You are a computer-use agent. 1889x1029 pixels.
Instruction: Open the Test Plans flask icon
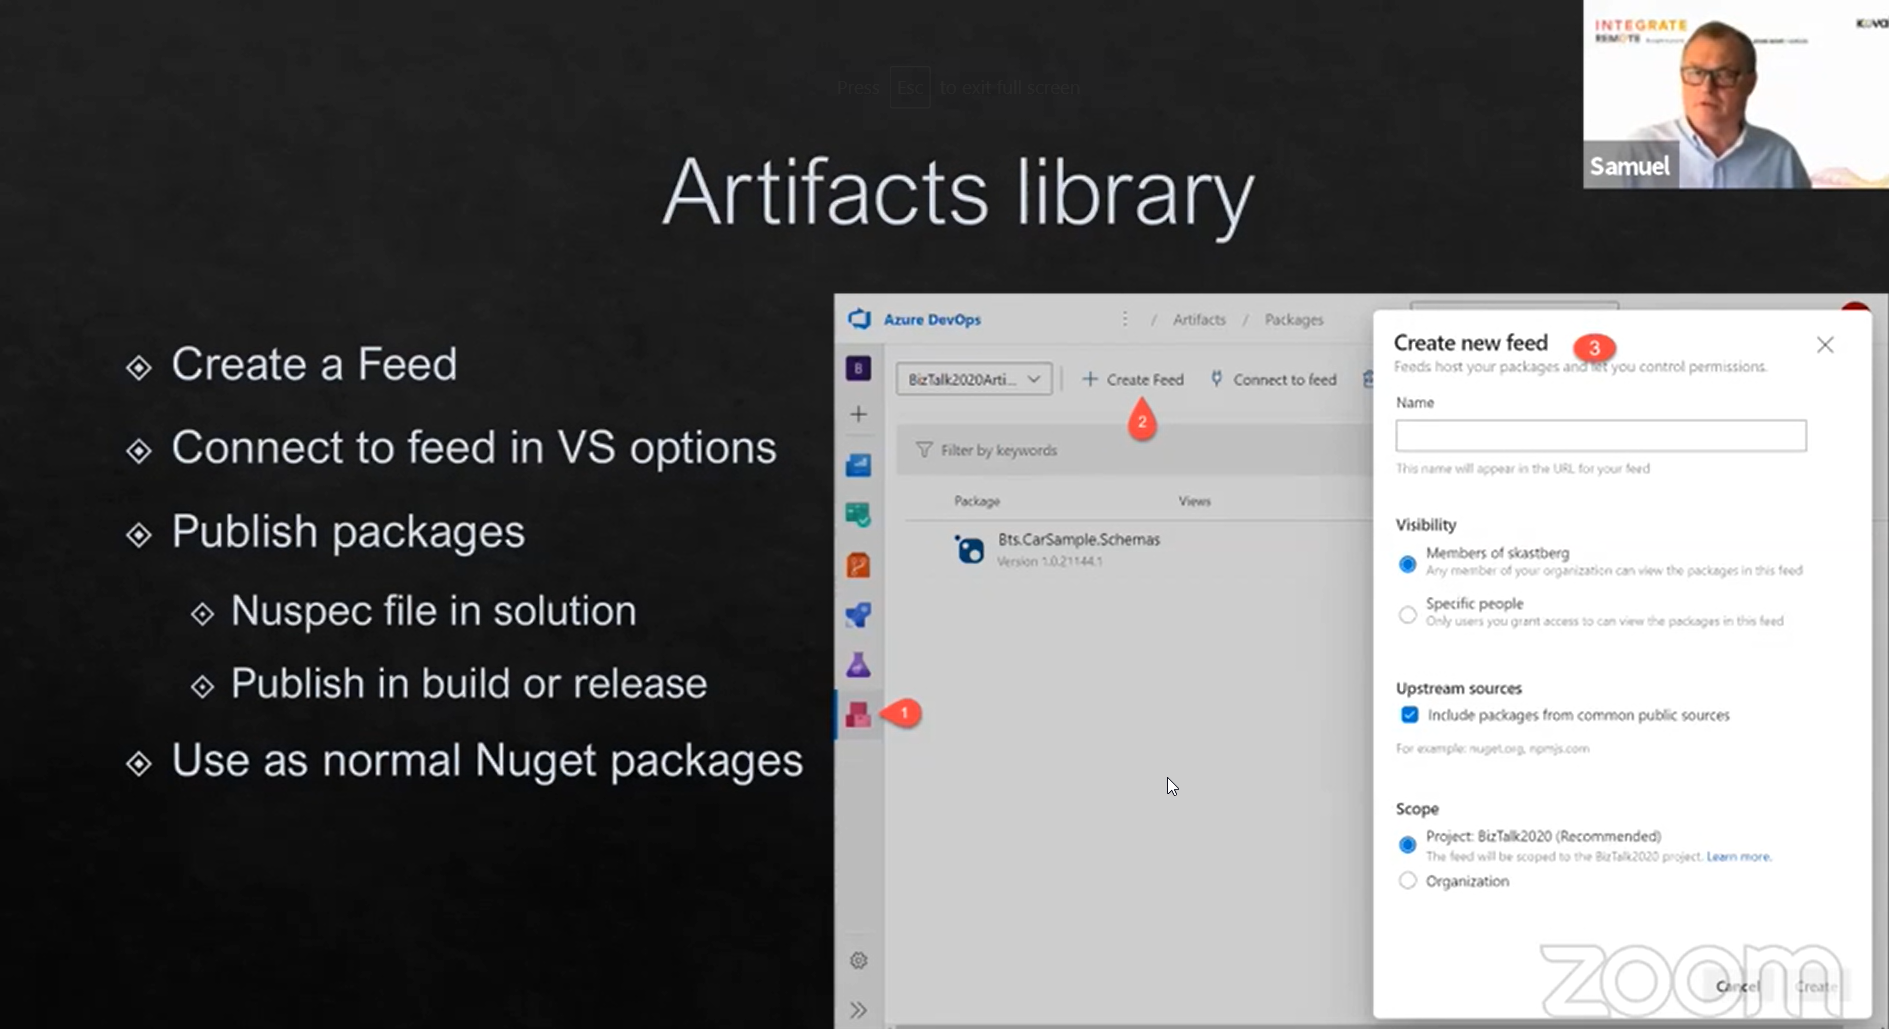[x=858, y=665]
